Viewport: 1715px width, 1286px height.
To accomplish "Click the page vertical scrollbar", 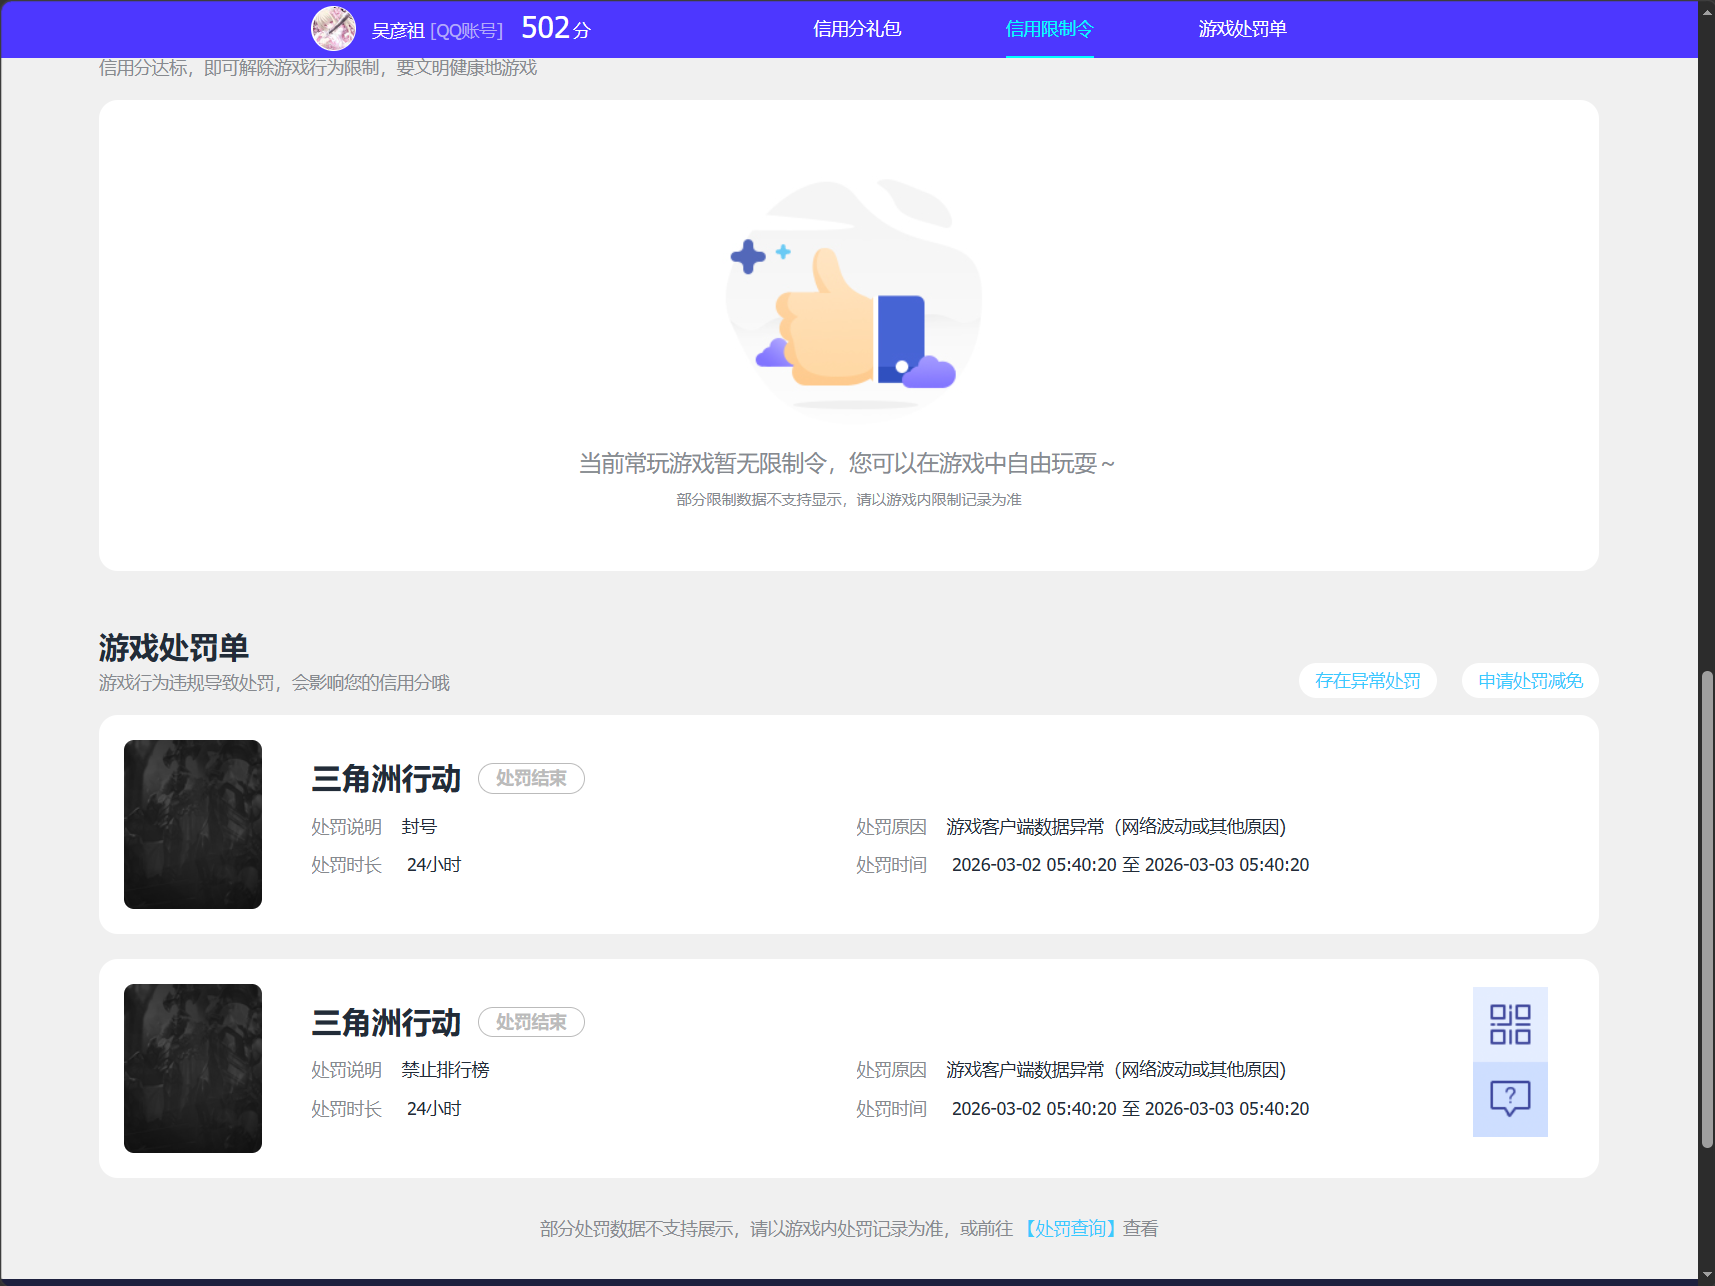I will [1707, 908].
